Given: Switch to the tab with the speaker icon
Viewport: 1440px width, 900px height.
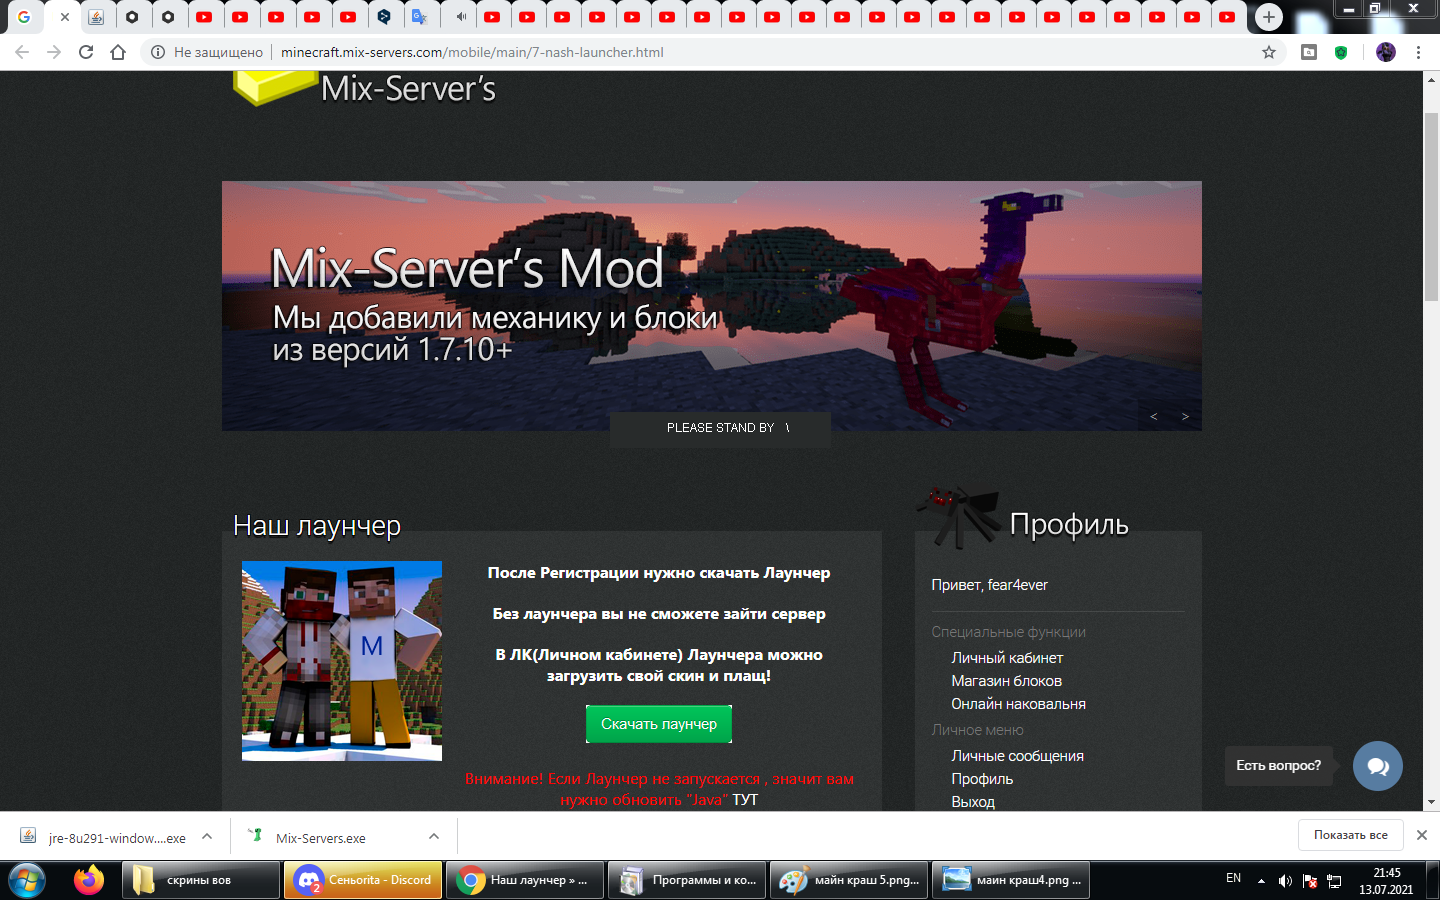Looking at the screenshot, I should pos(460,17).
